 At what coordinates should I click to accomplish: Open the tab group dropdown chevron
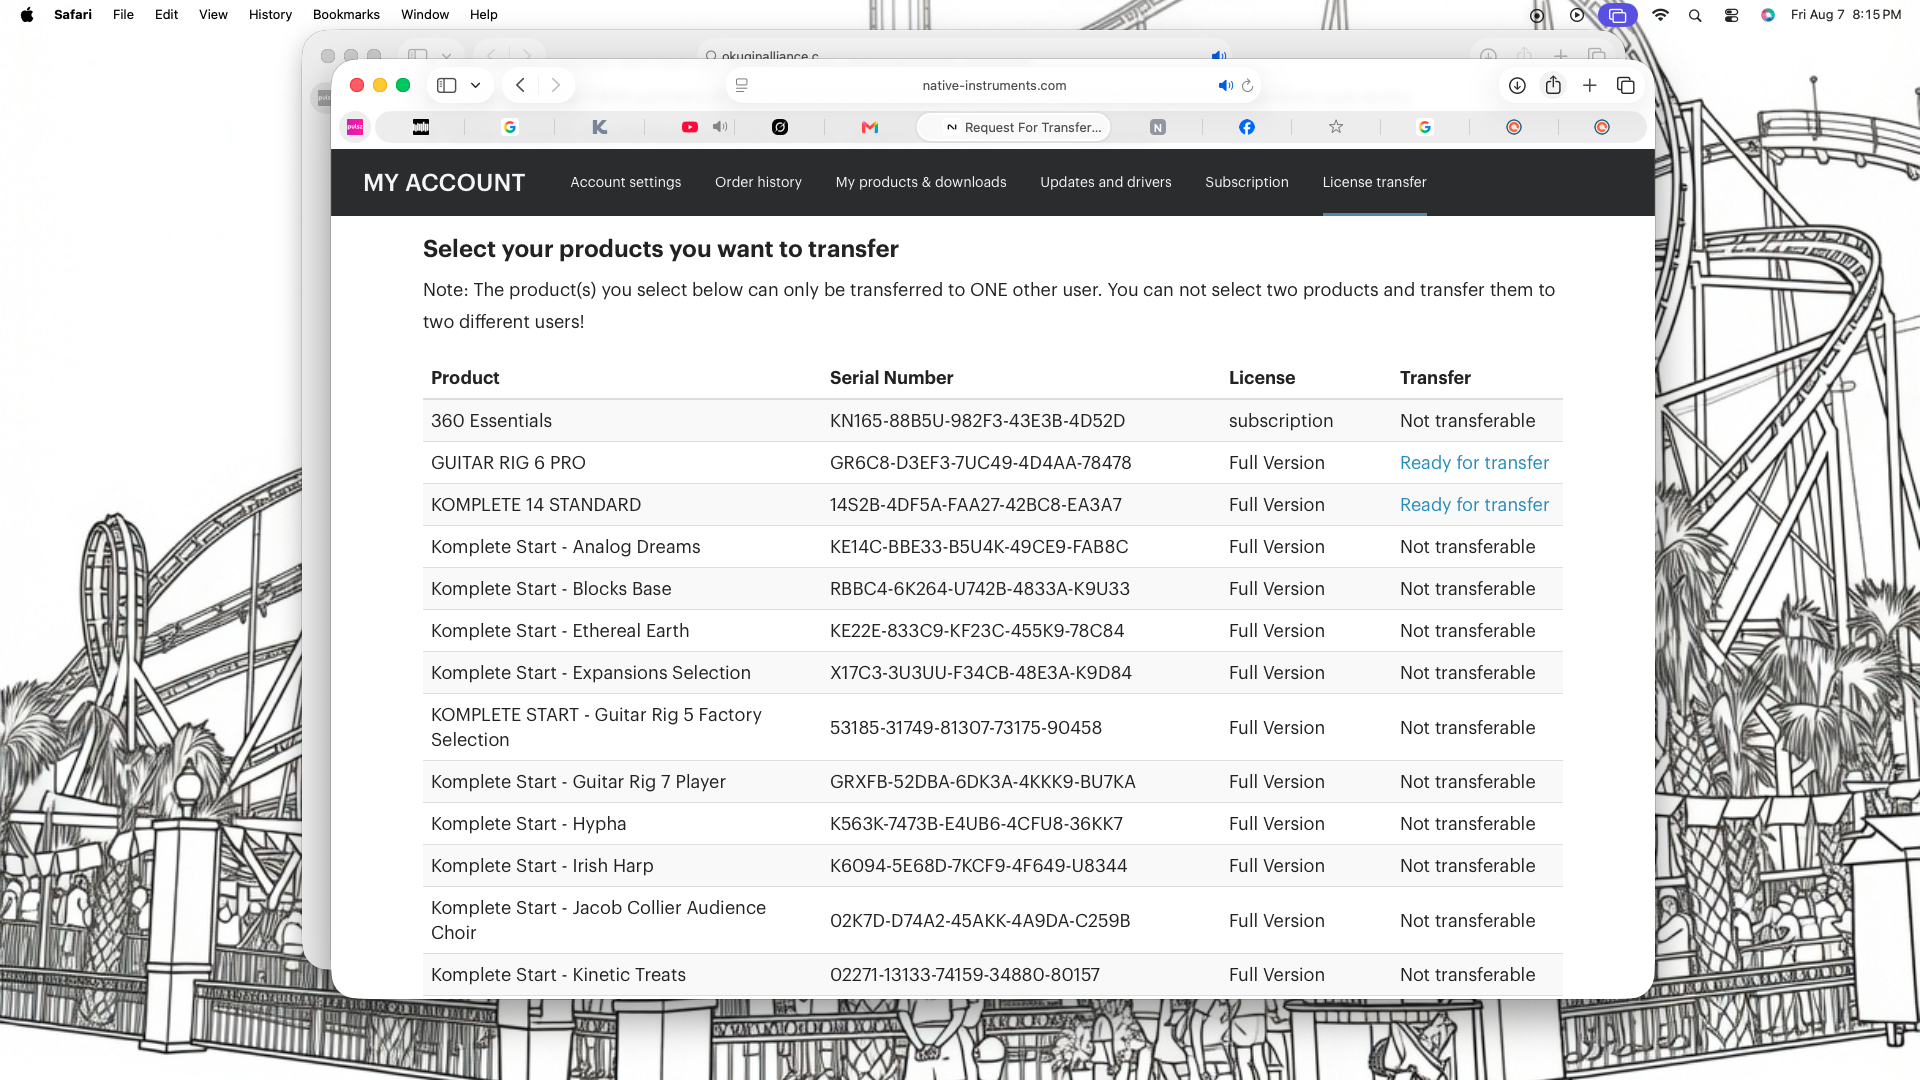pyautogui.click(x=476, y=86)
